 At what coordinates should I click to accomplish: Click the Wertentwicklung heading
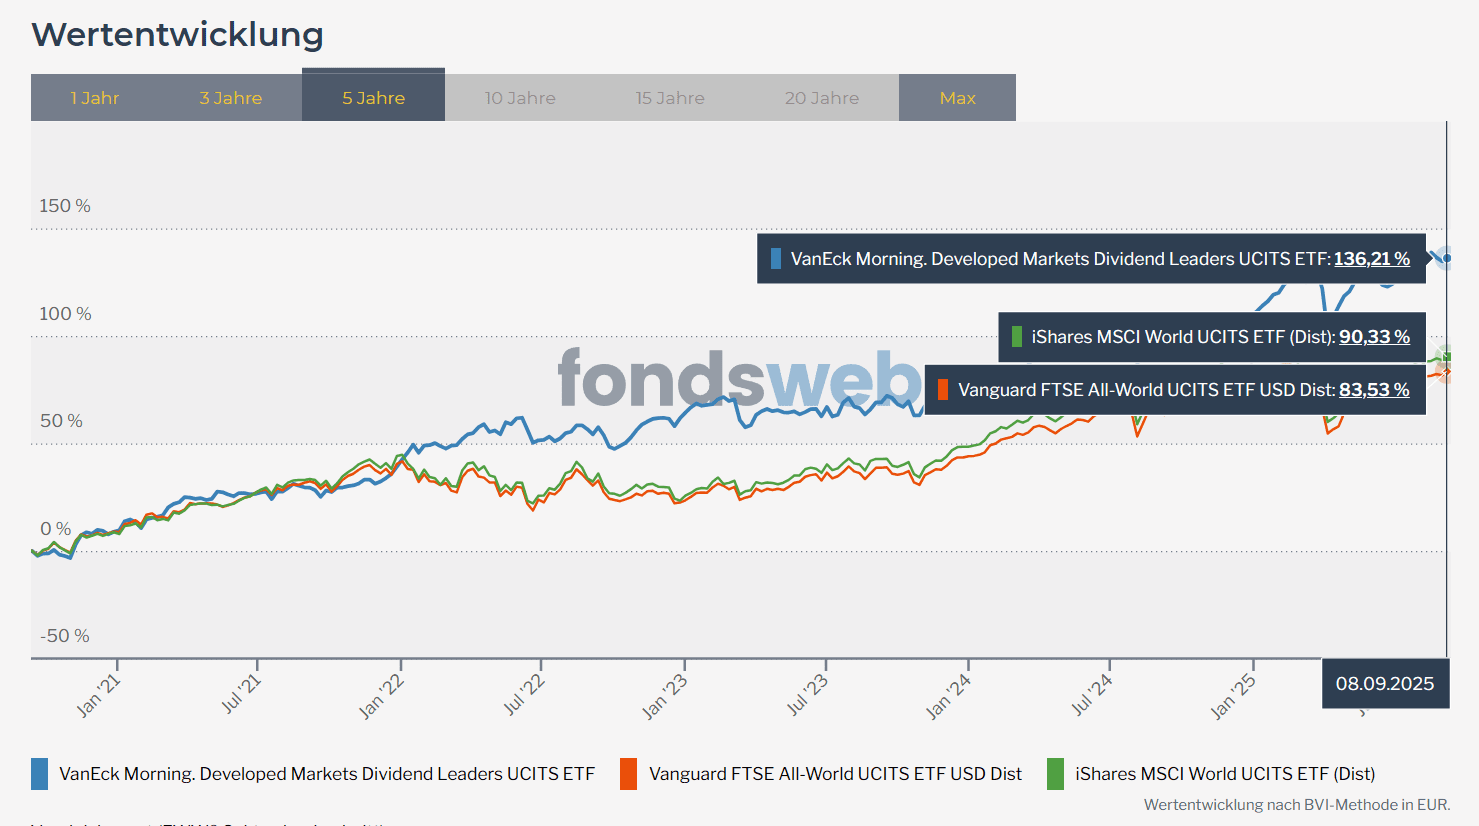(x=178, y=34)
